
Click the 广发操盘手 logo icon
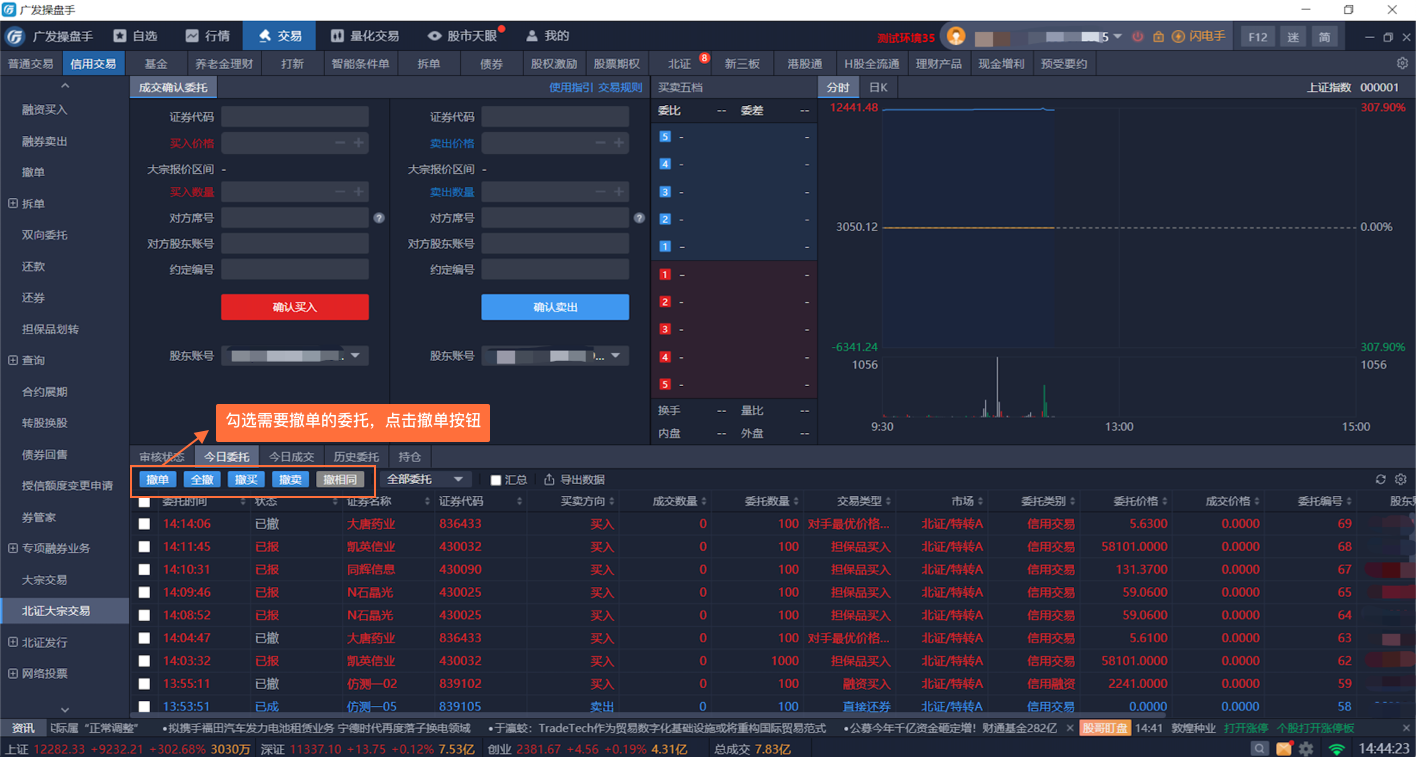coord(15,37)
